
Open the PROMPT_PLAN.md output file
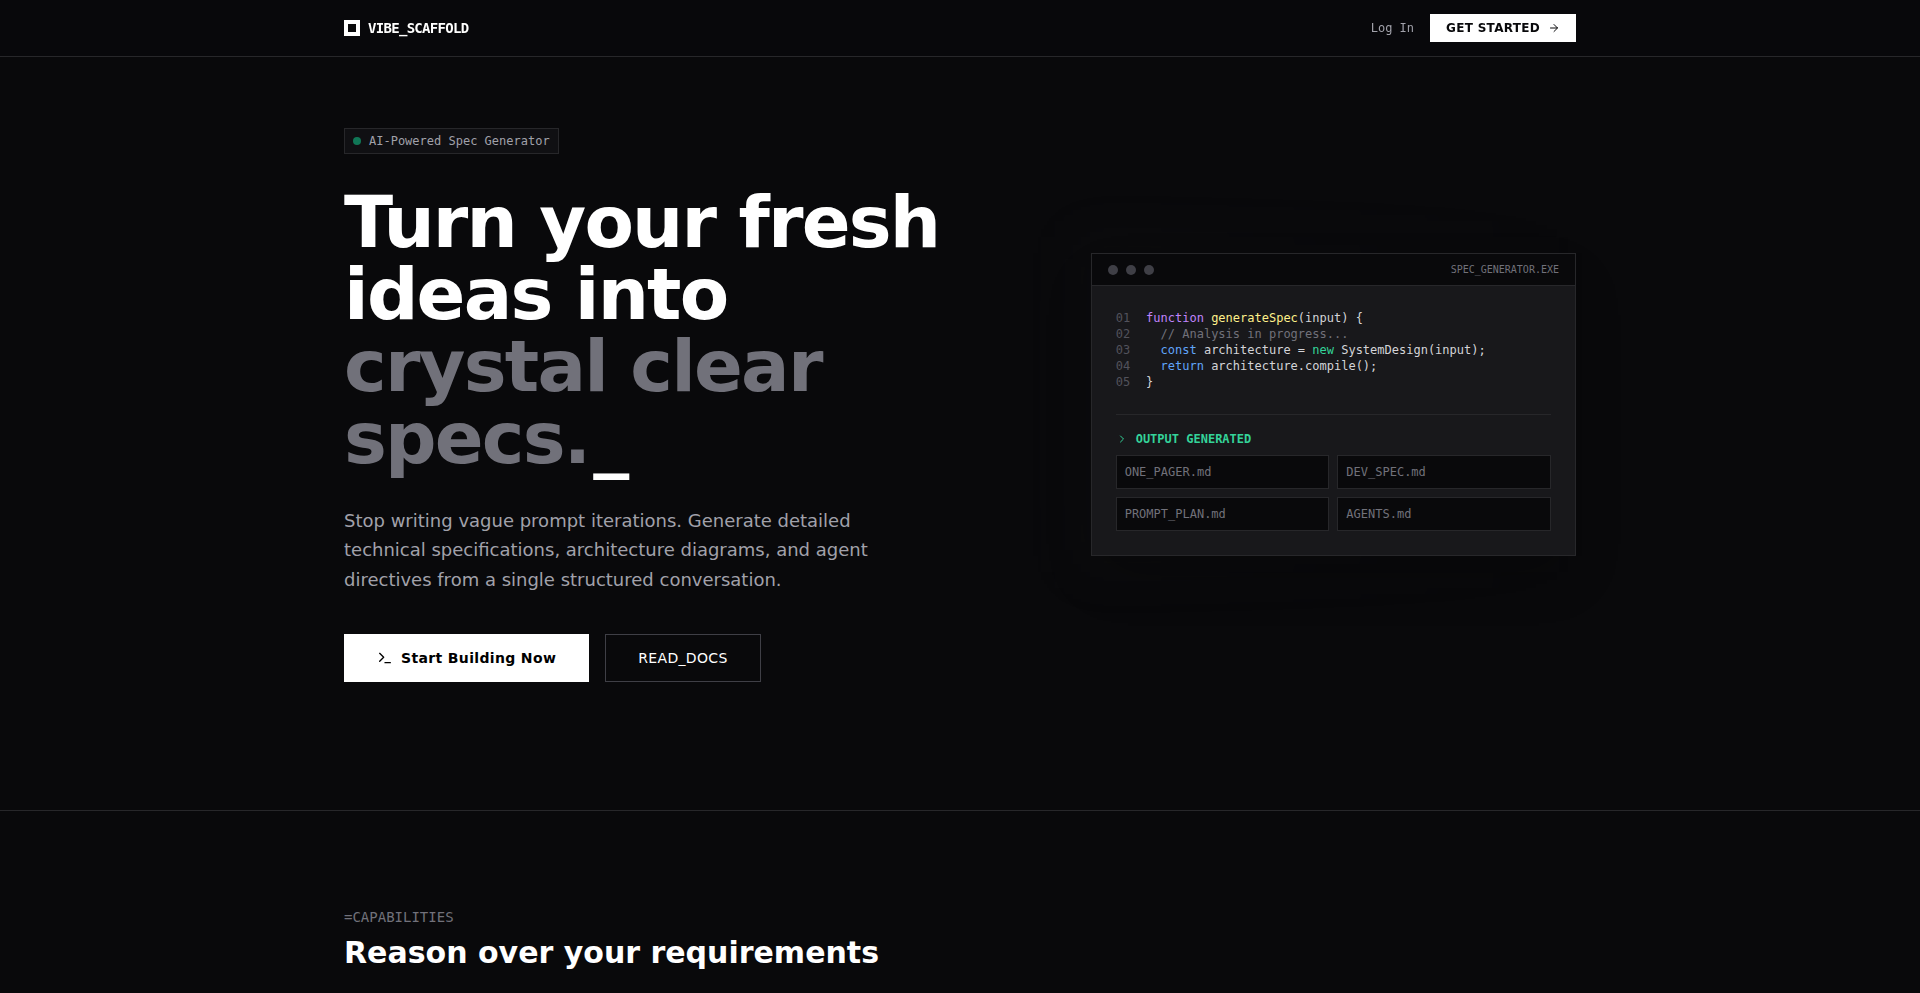tap(1221, 514)
